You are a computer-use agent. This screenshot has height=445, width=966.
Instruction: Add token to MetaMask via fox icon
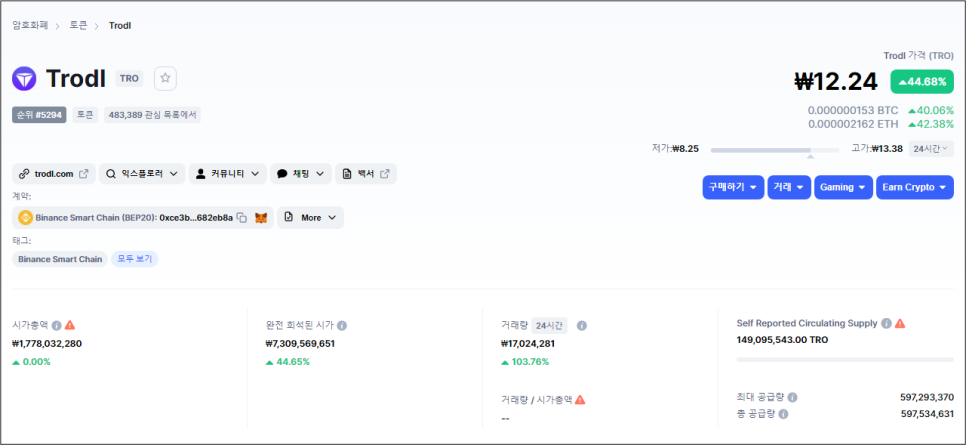(x=261, y=218)
